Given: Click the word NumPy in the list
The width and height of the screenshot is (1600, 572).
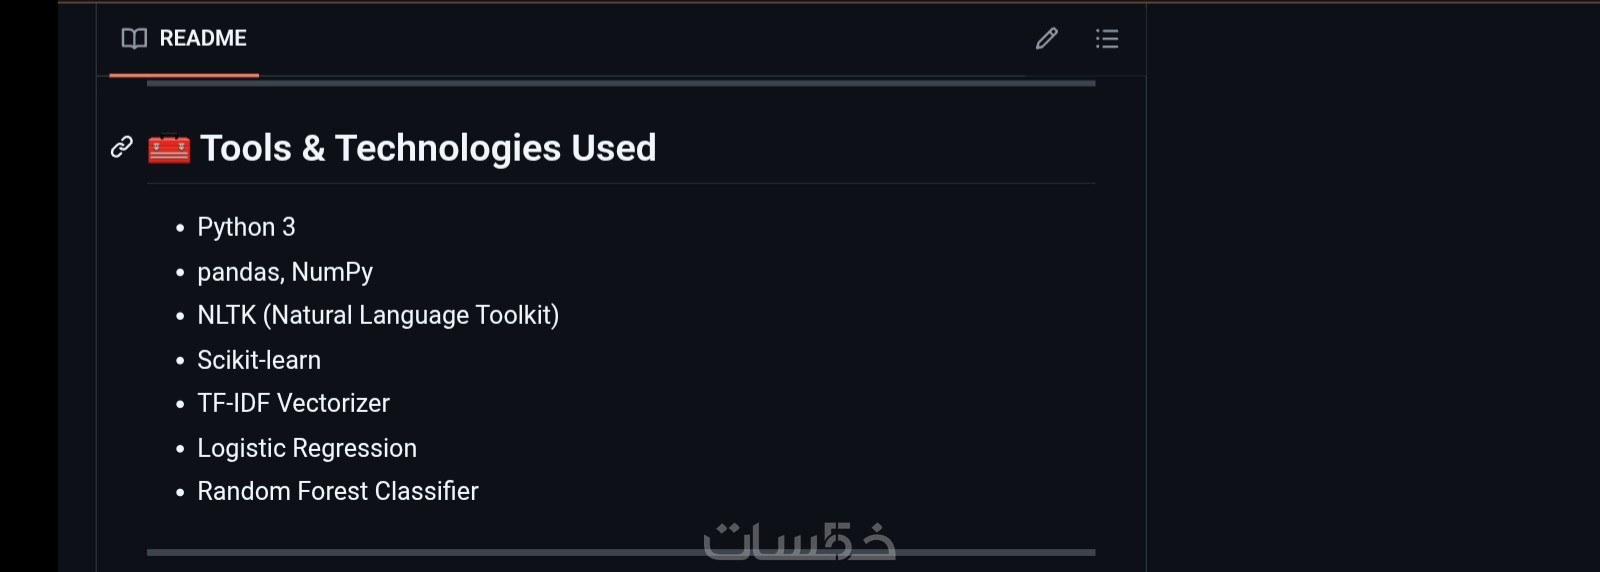Looking at the screenshot, I should coord(332,272).
